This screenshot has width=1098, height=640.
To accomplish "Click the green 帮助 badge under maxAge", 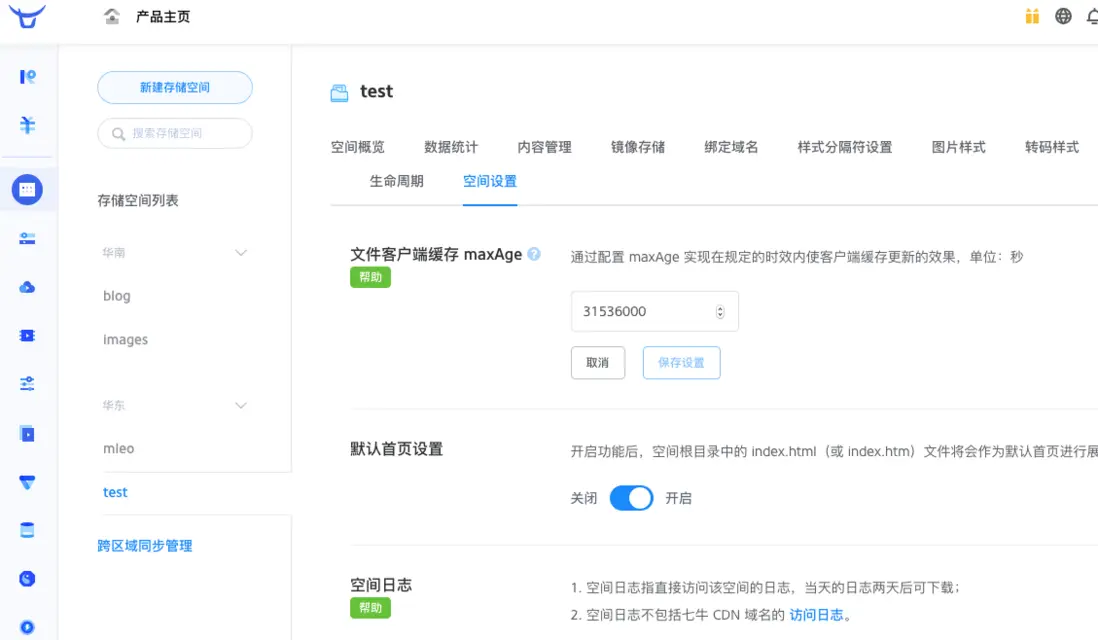I will click(x=370, y=277).
